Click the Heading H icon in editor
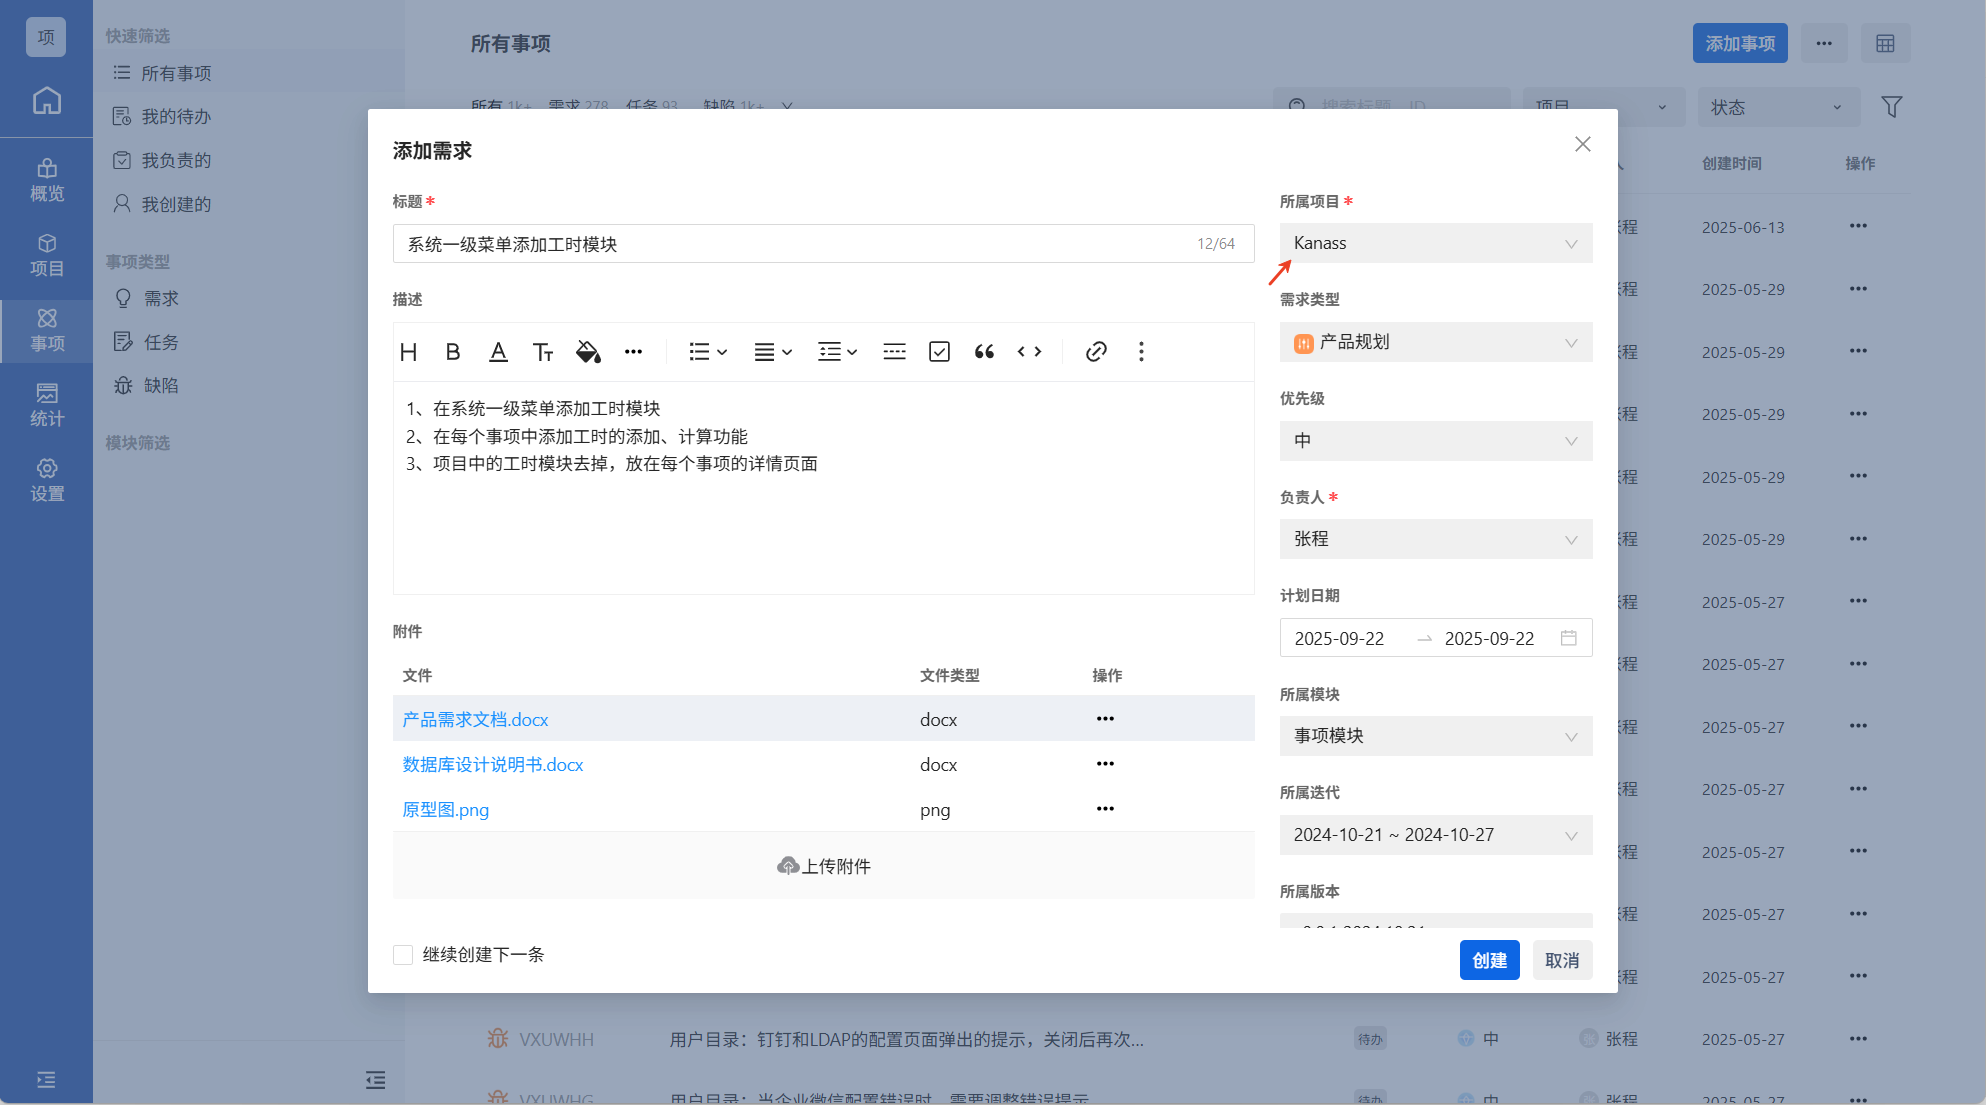1986x1105 pixels. (x=408, y=352)
